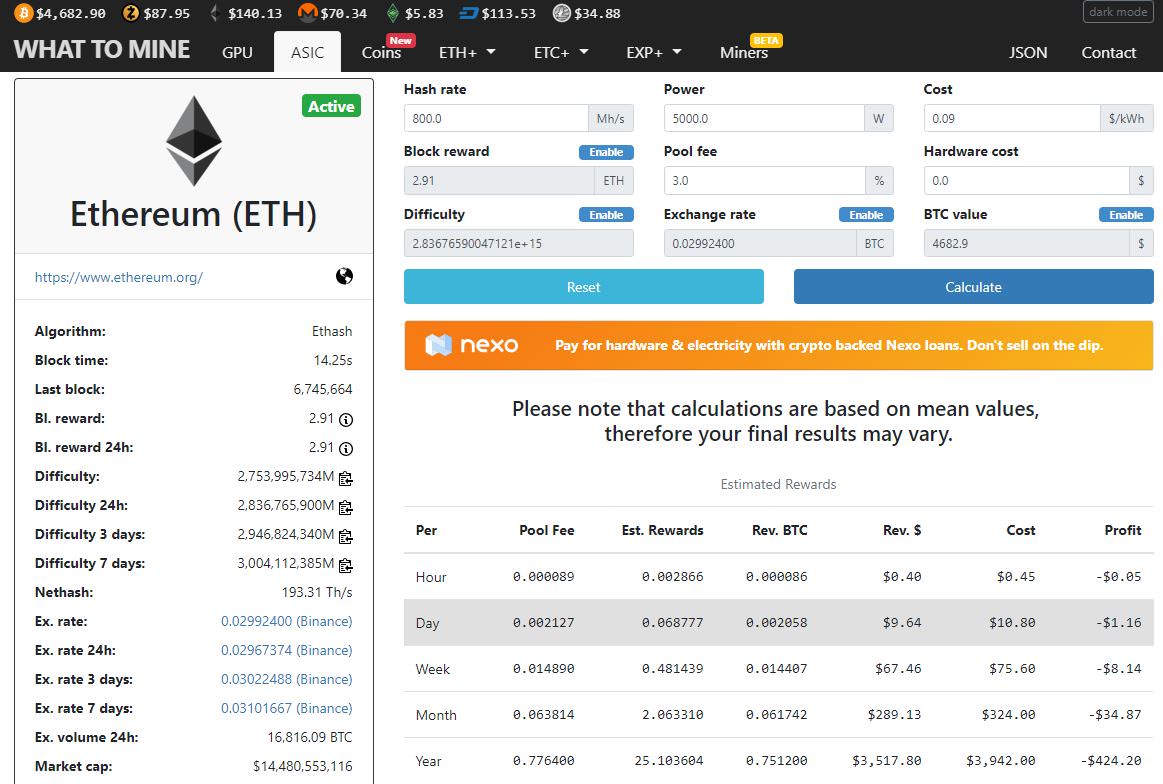
Task: Open the Ex. rate 24h 0.02967374 (Binance) link
Action: pyautogui.click(x=286, y=650)
